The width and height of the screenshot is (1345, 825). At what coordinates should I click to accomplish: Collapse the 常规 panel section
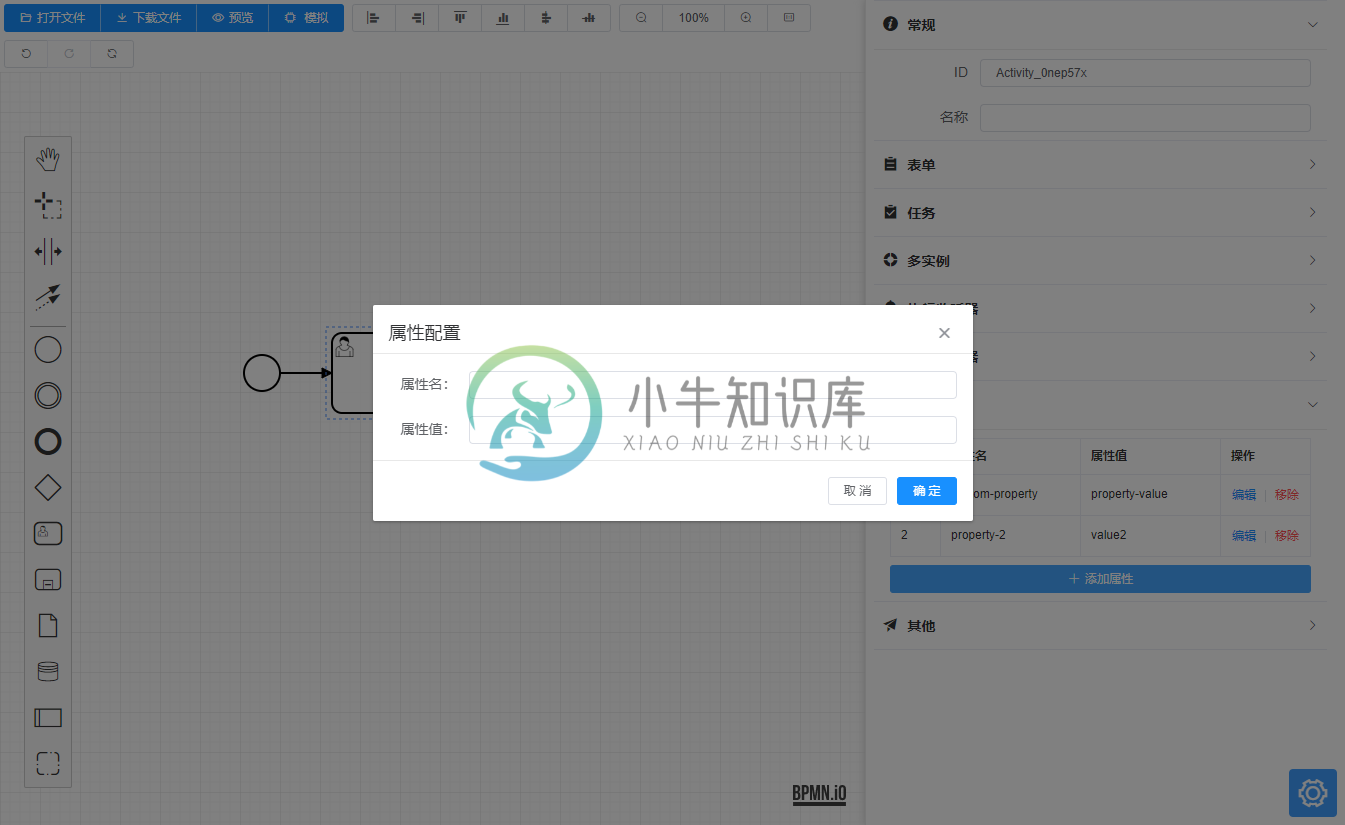1101,25
